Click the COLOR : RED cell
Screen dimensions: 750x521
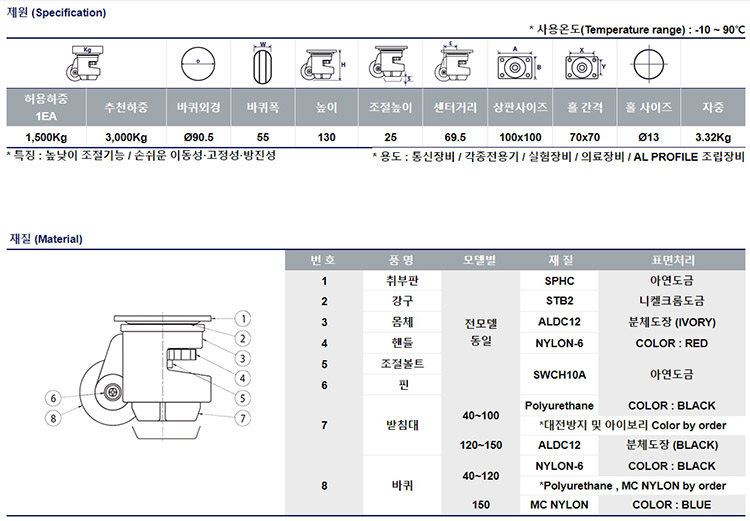click(672, 343)
